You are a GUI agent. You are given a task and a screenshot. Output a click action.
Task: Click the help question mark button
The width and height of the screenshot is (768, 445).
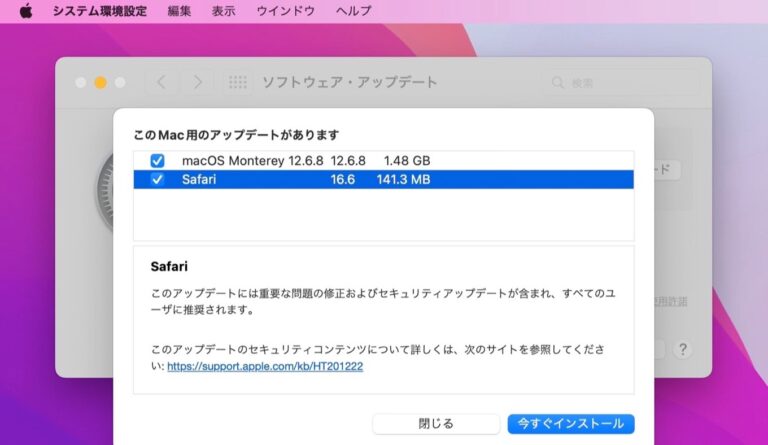683,349
